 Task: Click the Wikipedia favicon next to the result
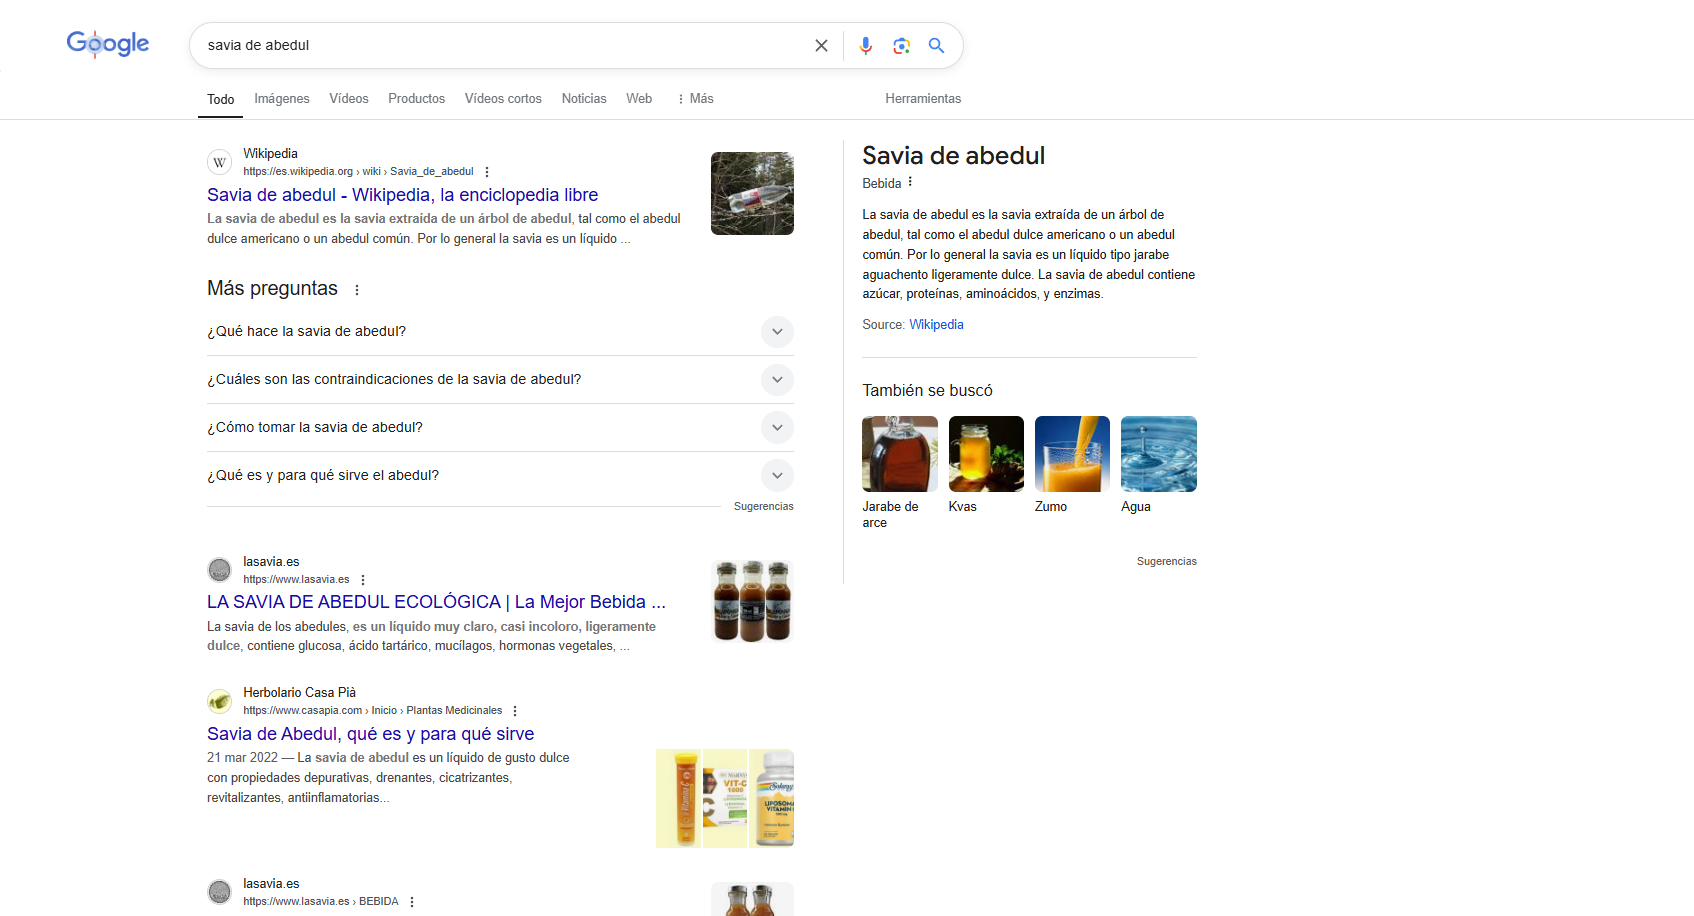pos(219,161)
